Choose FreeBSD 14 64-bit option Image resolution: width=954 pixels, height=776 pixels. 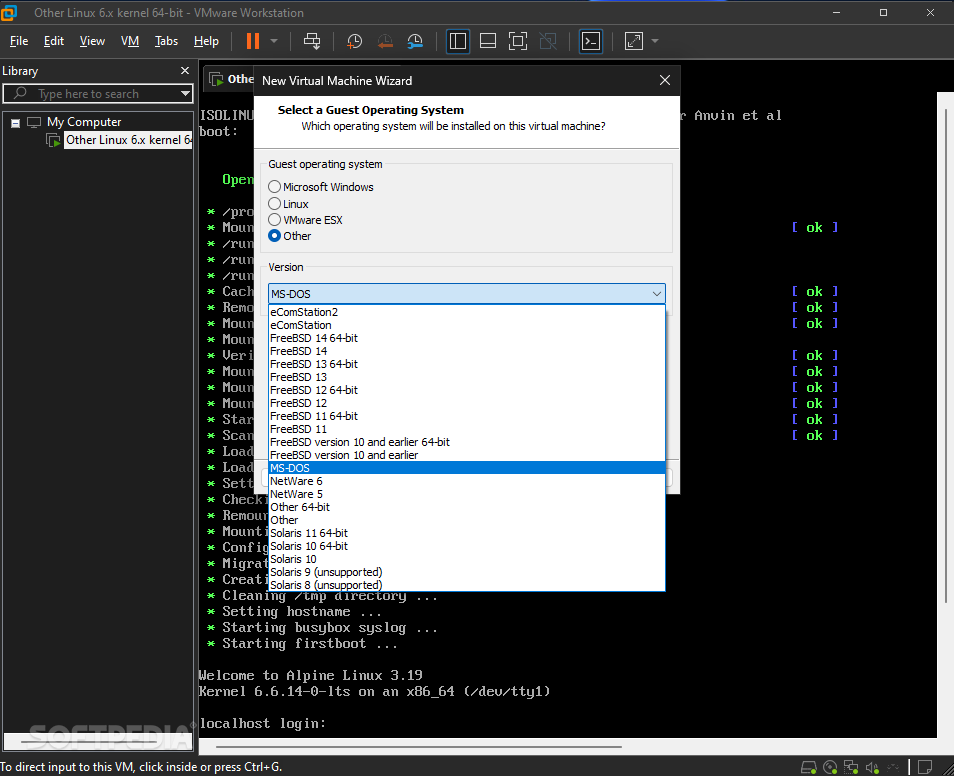(x=466, y=338)
